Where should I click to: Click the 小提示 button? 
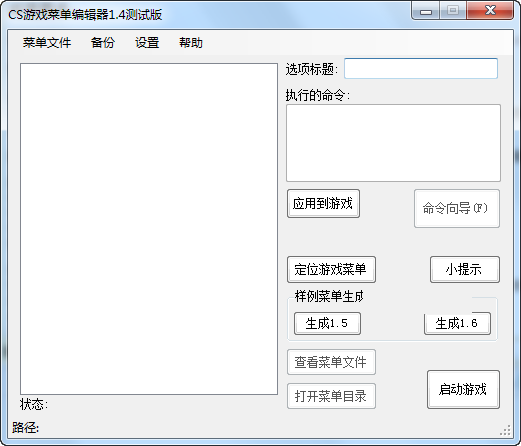[x=465, y=270]
